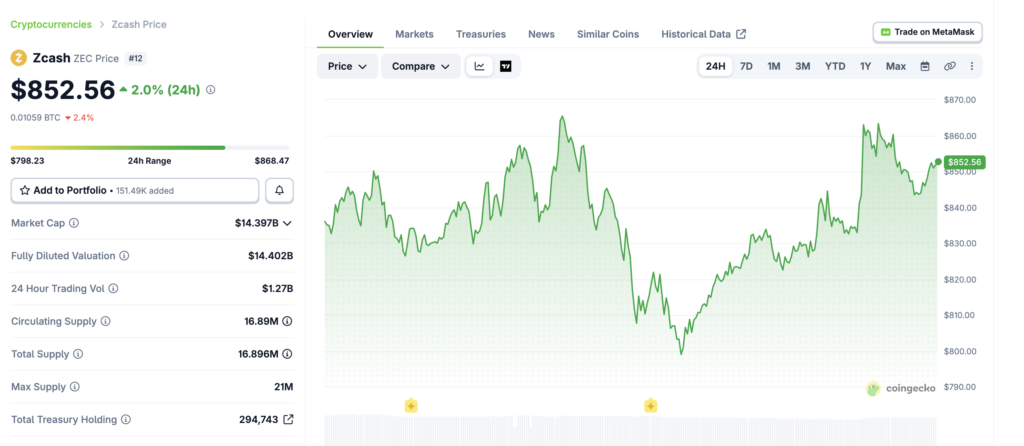Select the Max time range
Image resolution: width=1024 pixels, height=446 pixels.
click(x=896, y=67)
